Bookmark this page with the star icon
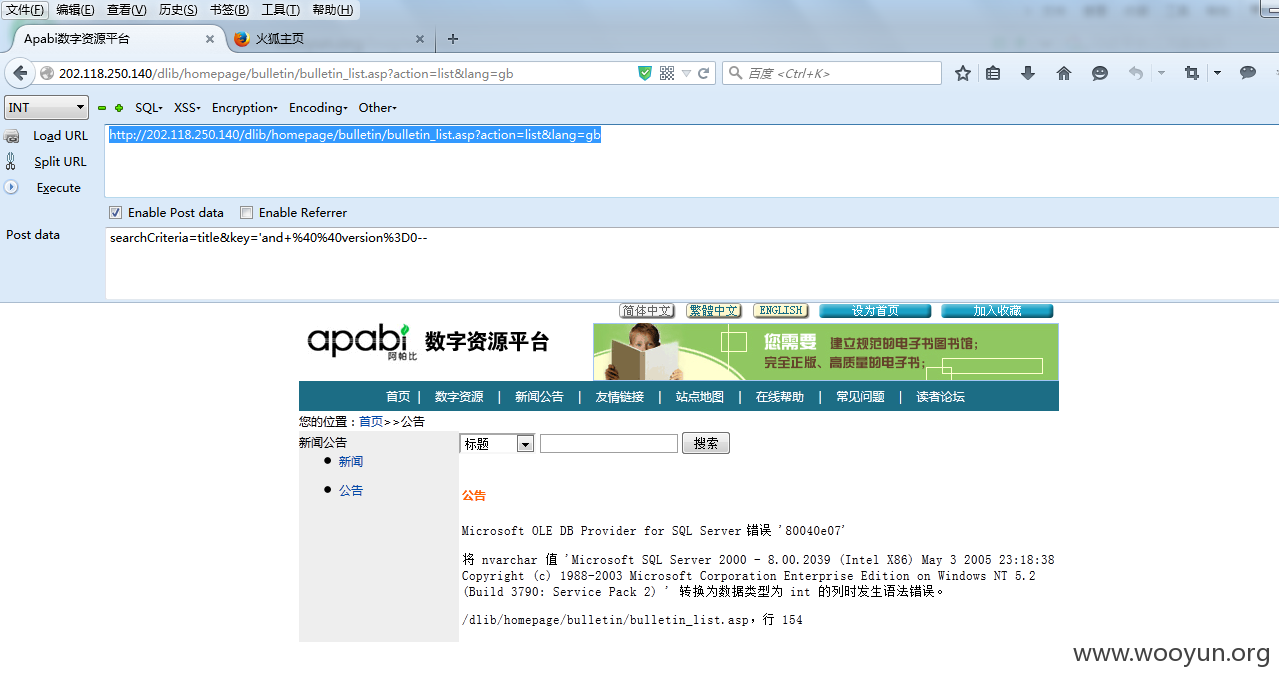 [x=963, y=73]
